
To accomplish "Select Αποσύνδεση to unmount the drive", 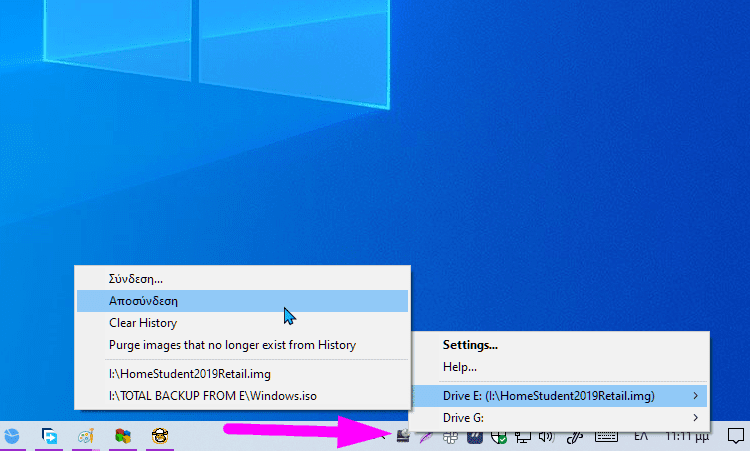I will tap(243, 301).
